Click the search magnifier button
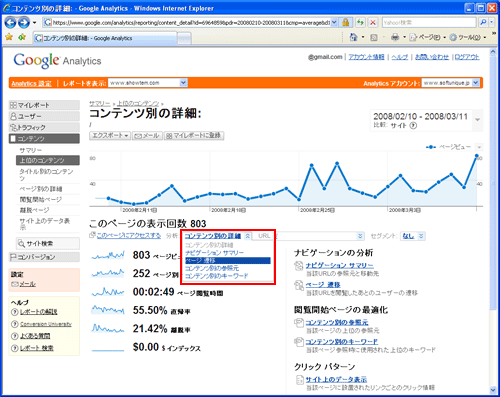Viewport: 500px width, 397px height. (x=483, y=23)
